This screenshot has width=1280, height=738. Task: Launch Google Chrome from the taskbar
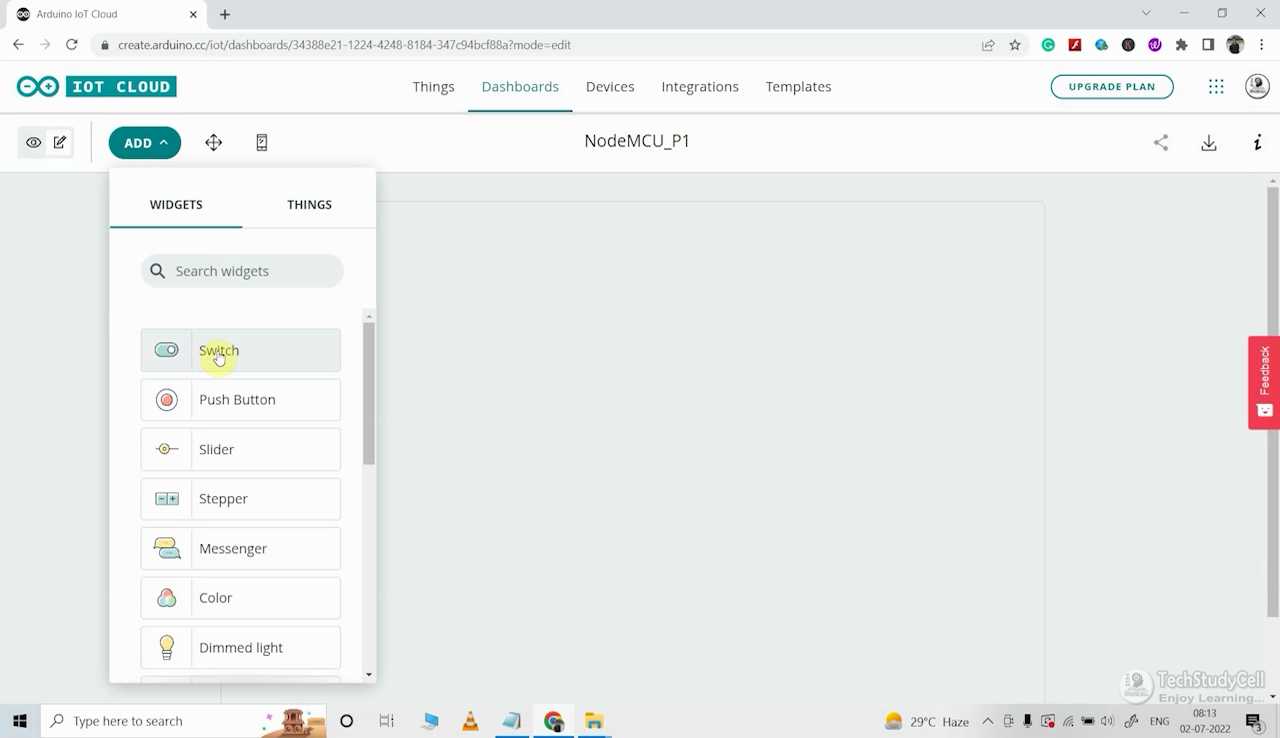(553, 720)
